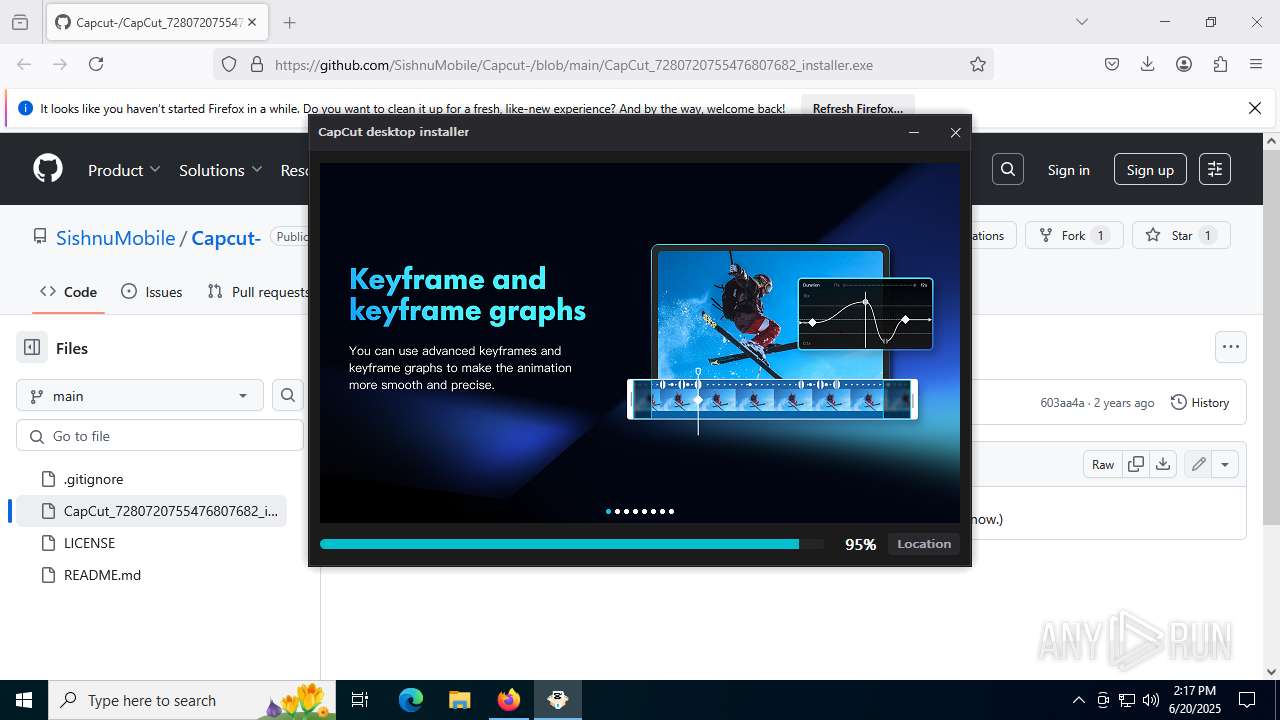Viewport: 1280px width, 720px height.
Task: Open Firefox tab overview icon
Action: tap(20, 22)
